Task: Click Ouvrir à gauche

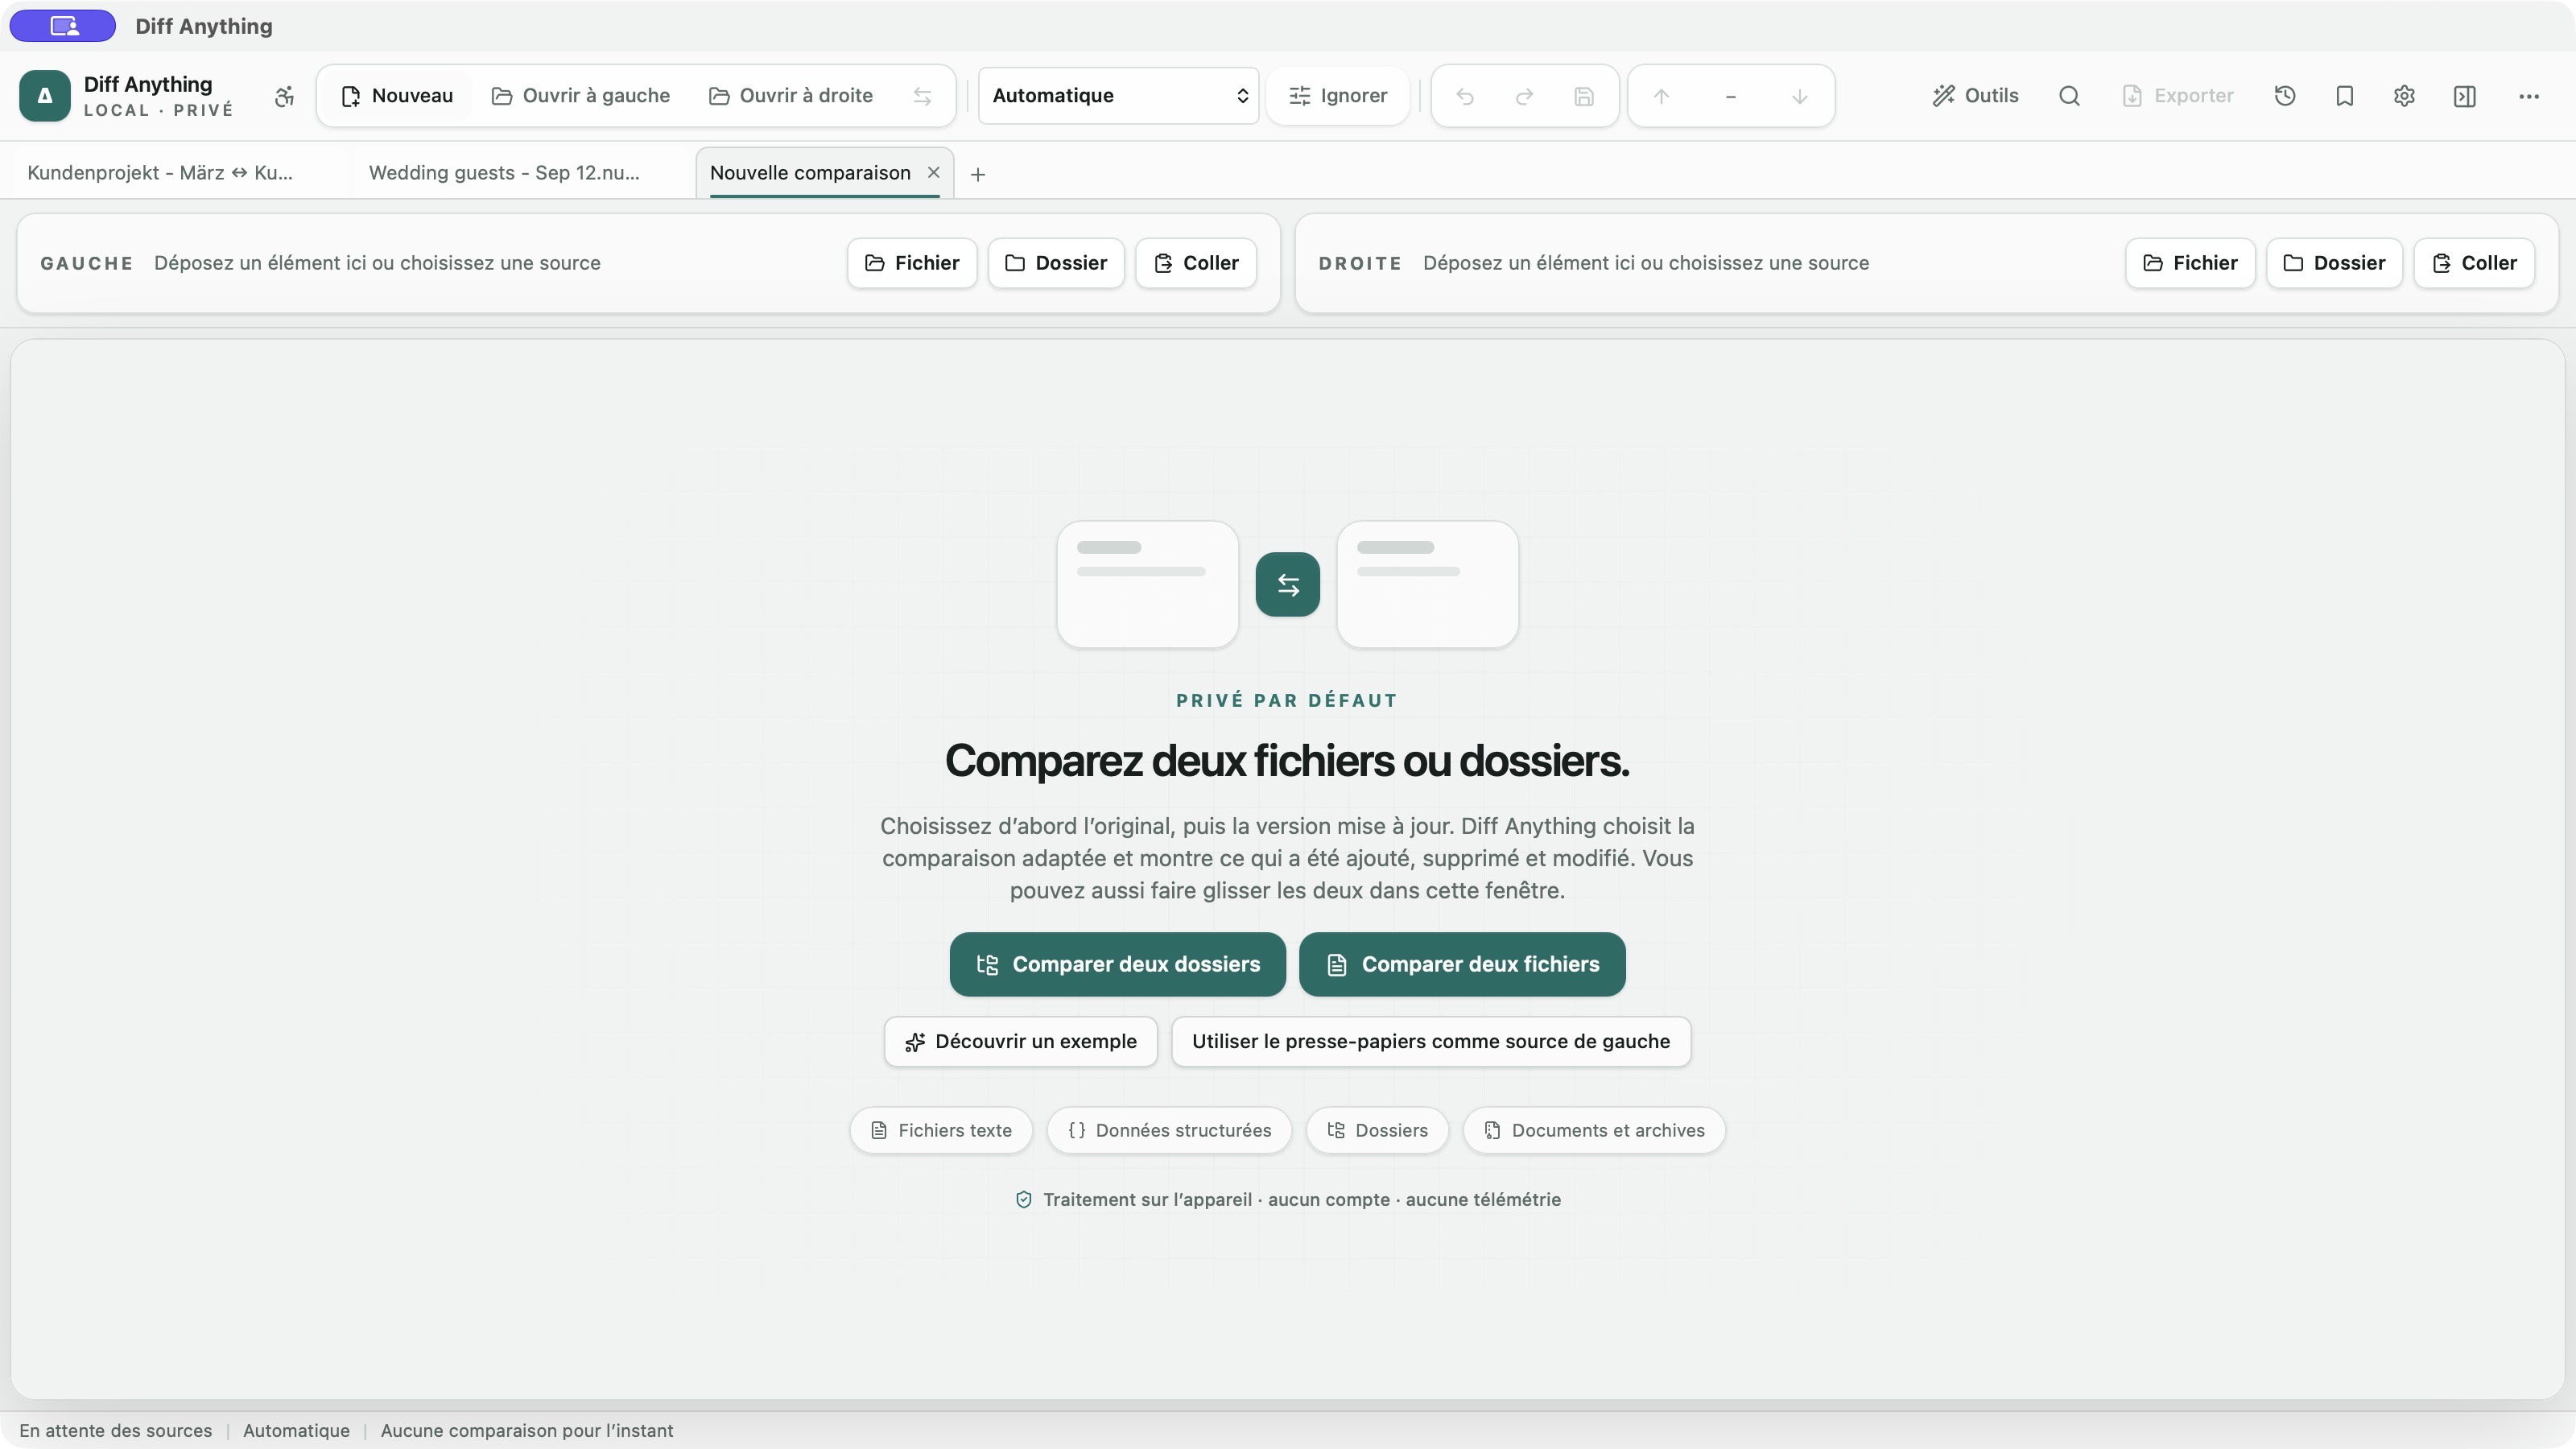Action: coord(581,96)
